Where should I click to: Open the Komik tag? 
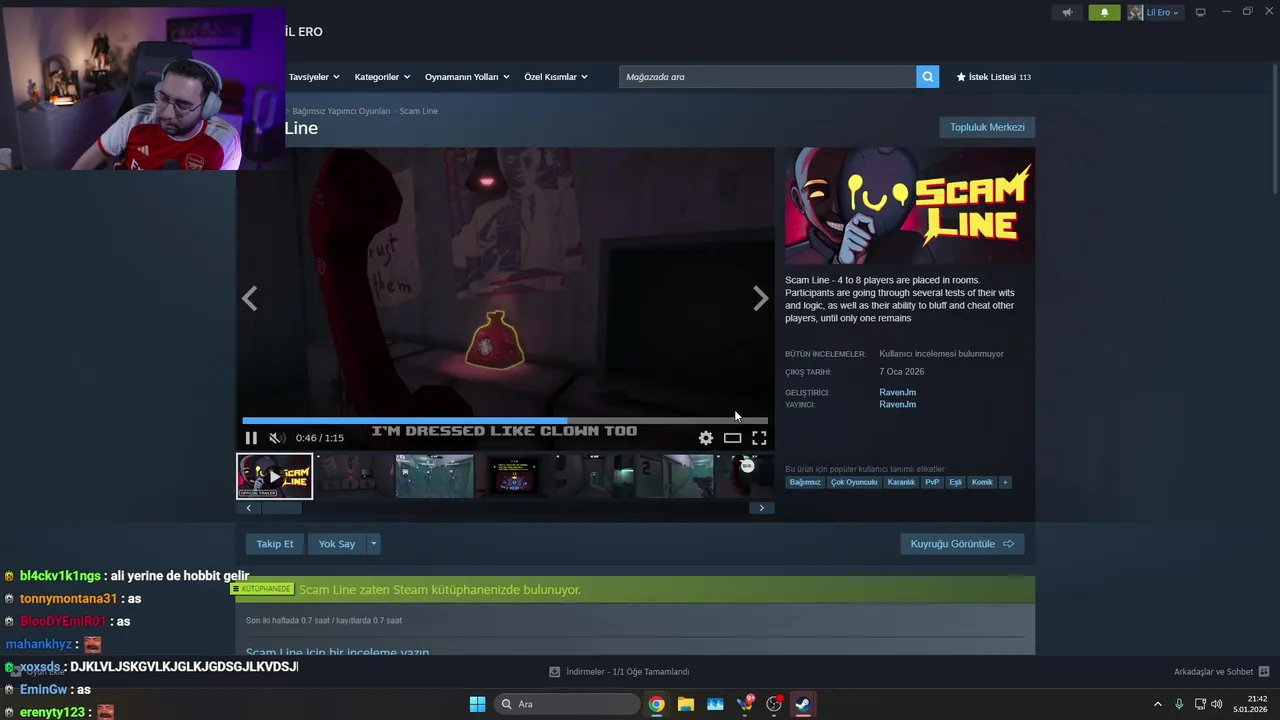pos(982,482)
